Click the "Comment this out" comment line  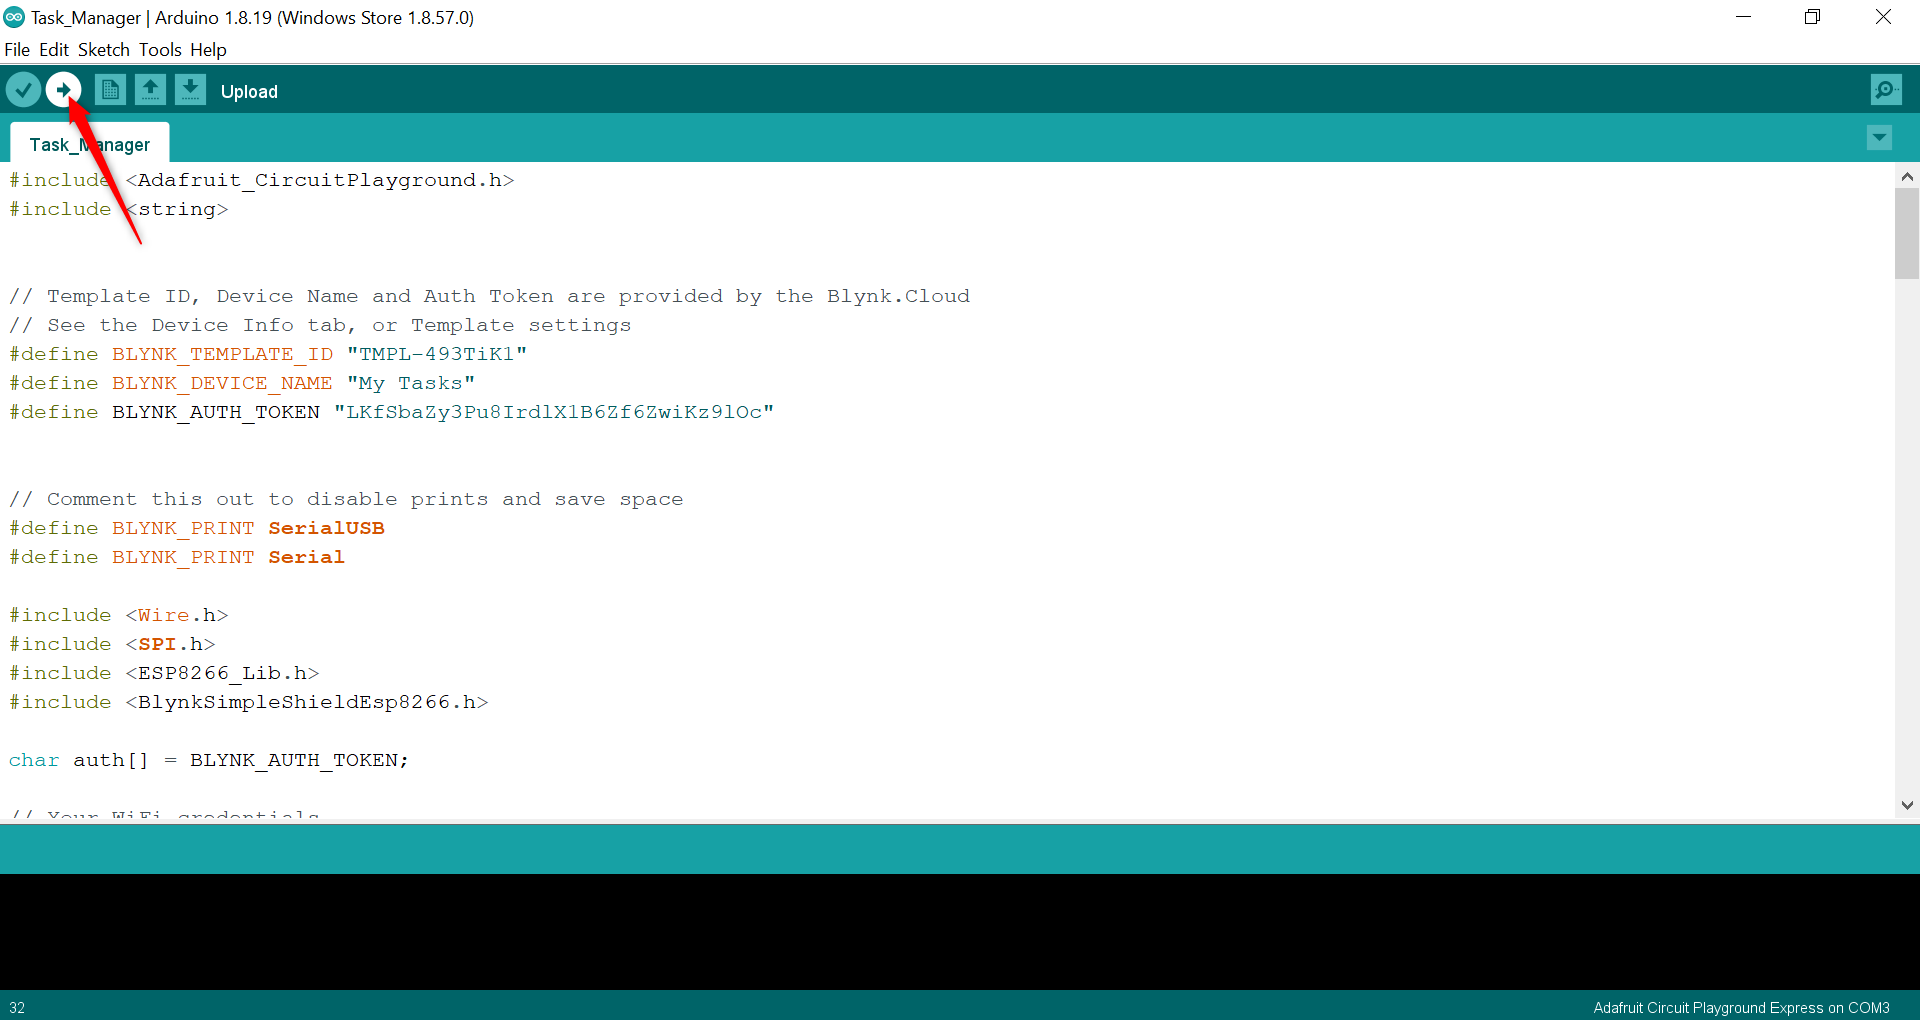pyautogui.click(x=346, y=499)
